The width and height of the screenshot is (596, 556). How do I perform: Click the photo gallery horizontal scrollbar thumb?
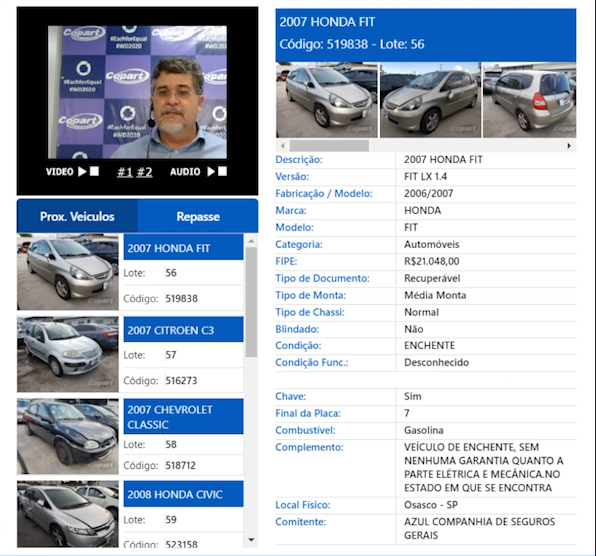(x=329, y=146)
